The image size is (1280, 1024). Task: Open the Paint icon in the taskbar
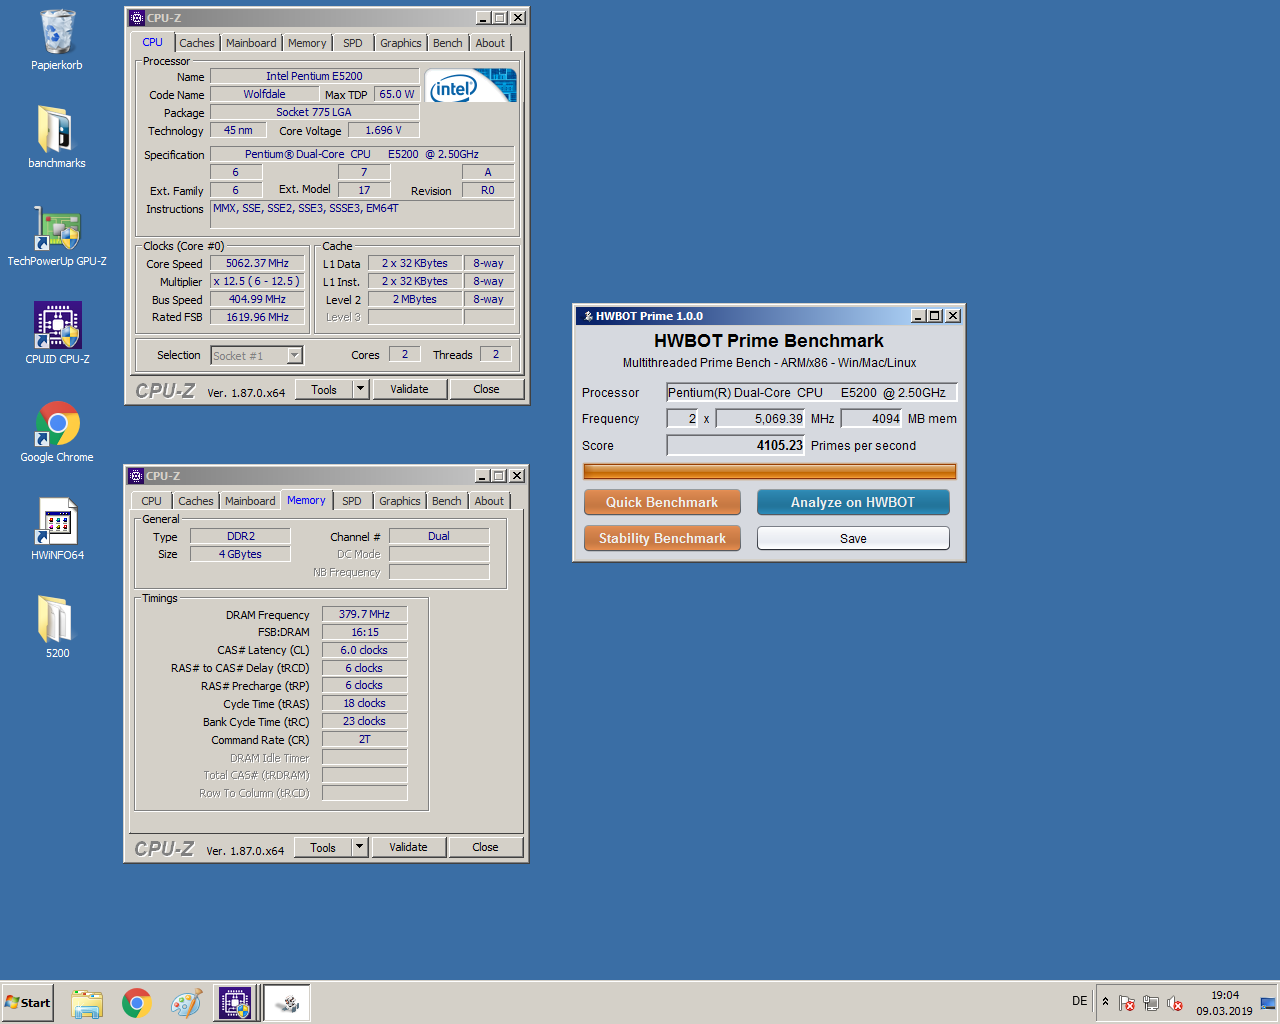tap(186, 1003)
